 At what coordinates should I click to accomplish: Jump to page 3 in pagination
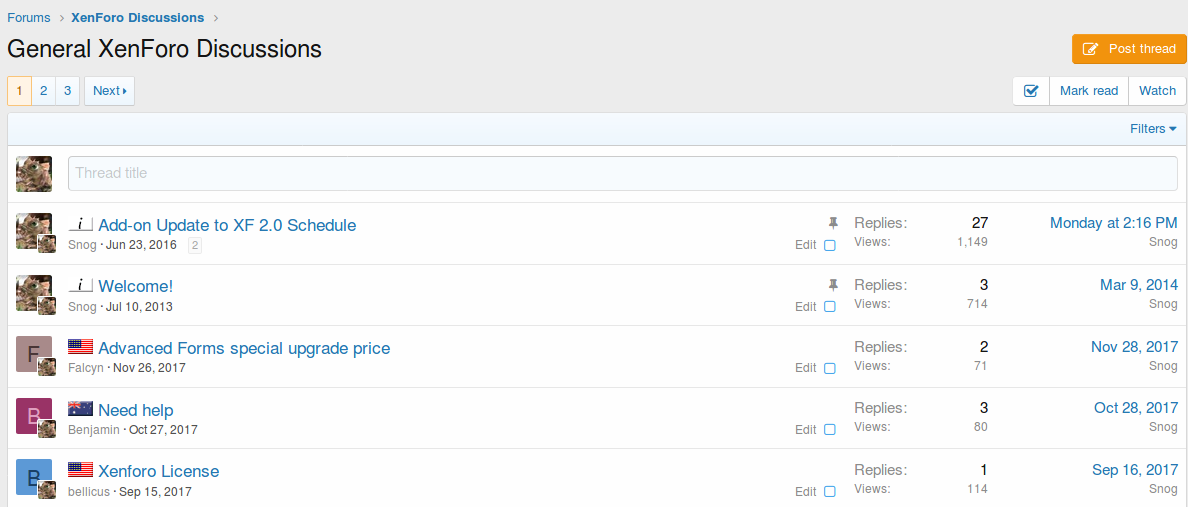click(x=67, y=91)
